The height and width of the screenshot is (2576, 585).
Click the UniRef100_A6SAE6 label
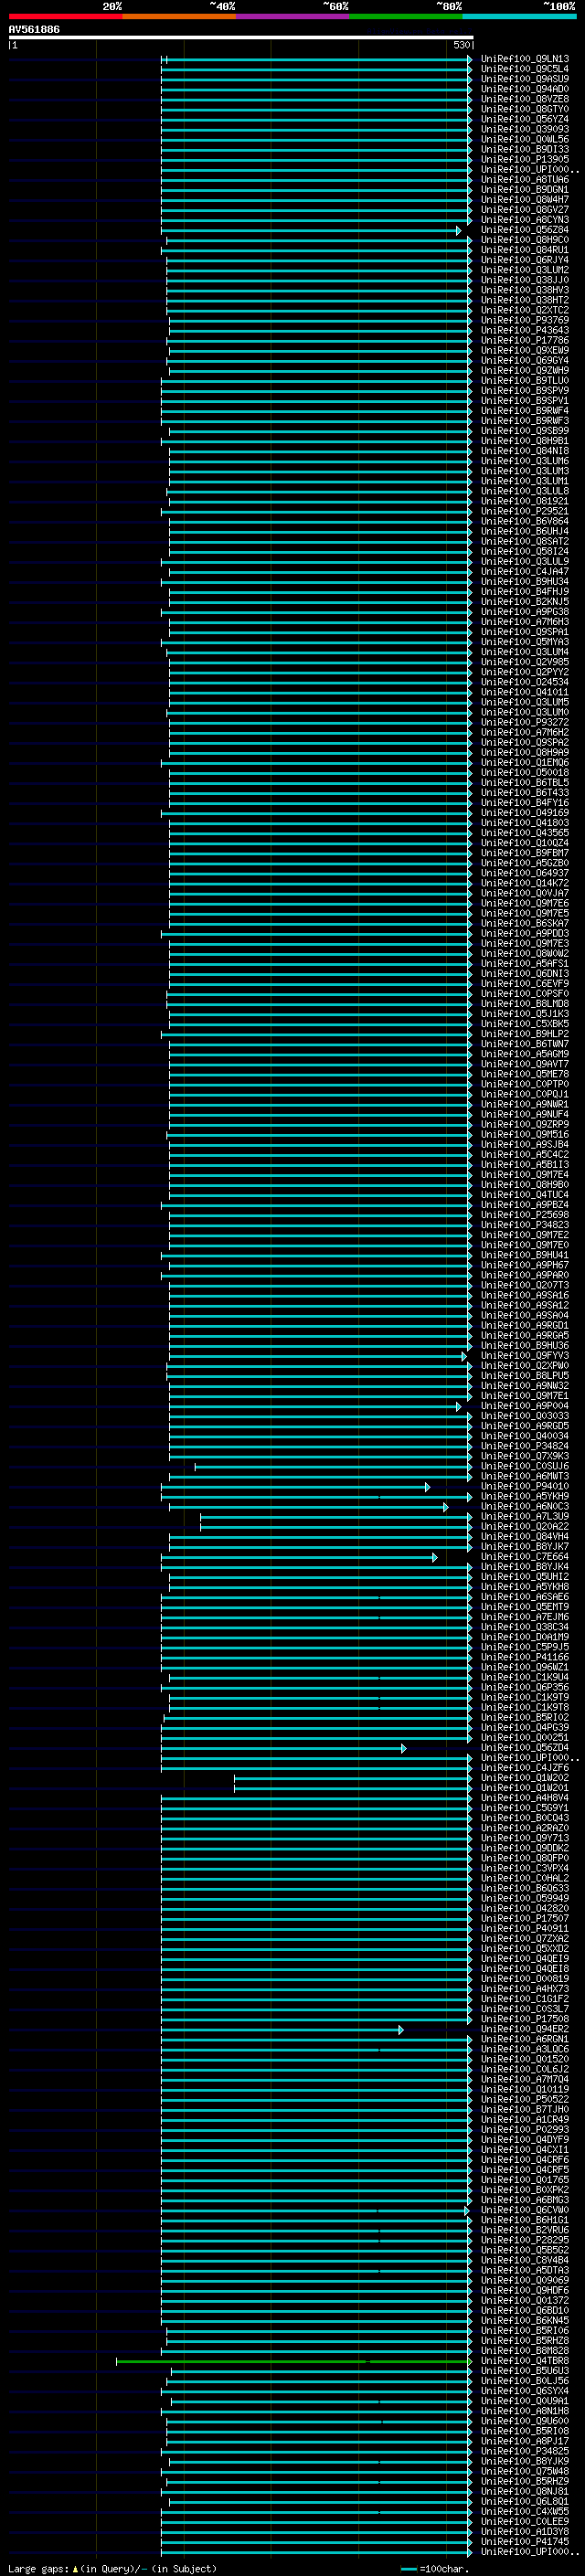(525, 1597)
